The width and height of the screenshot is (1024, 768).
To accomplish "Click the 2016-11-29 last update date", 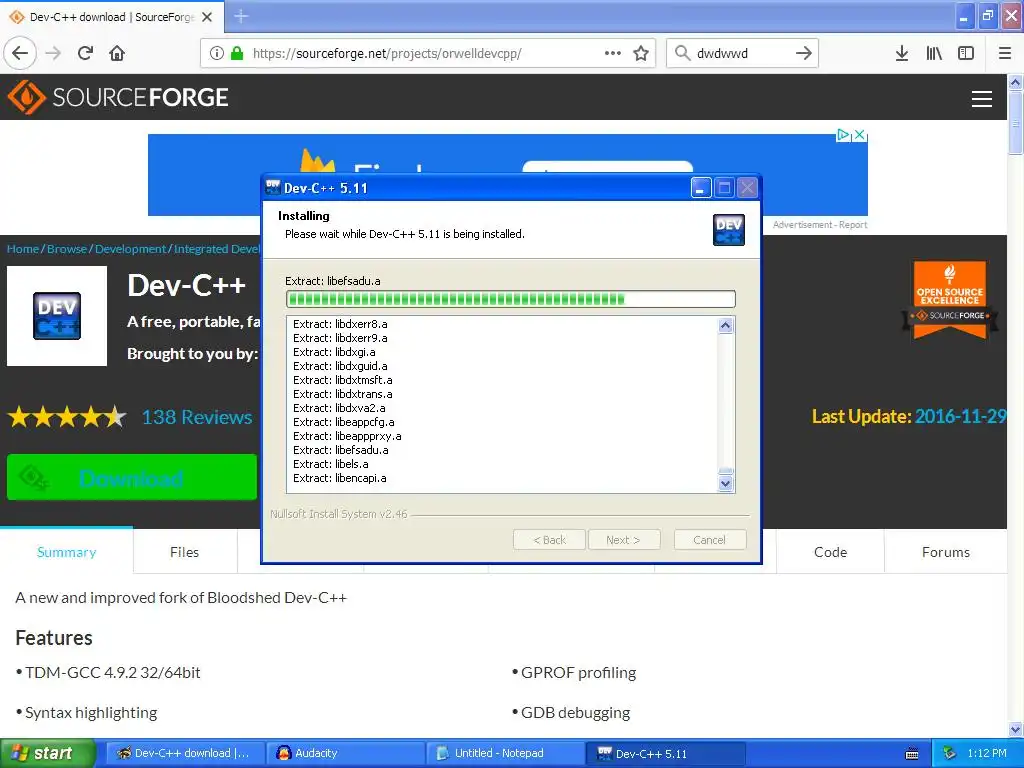I will pyautogui.click(x=960, y=416).
